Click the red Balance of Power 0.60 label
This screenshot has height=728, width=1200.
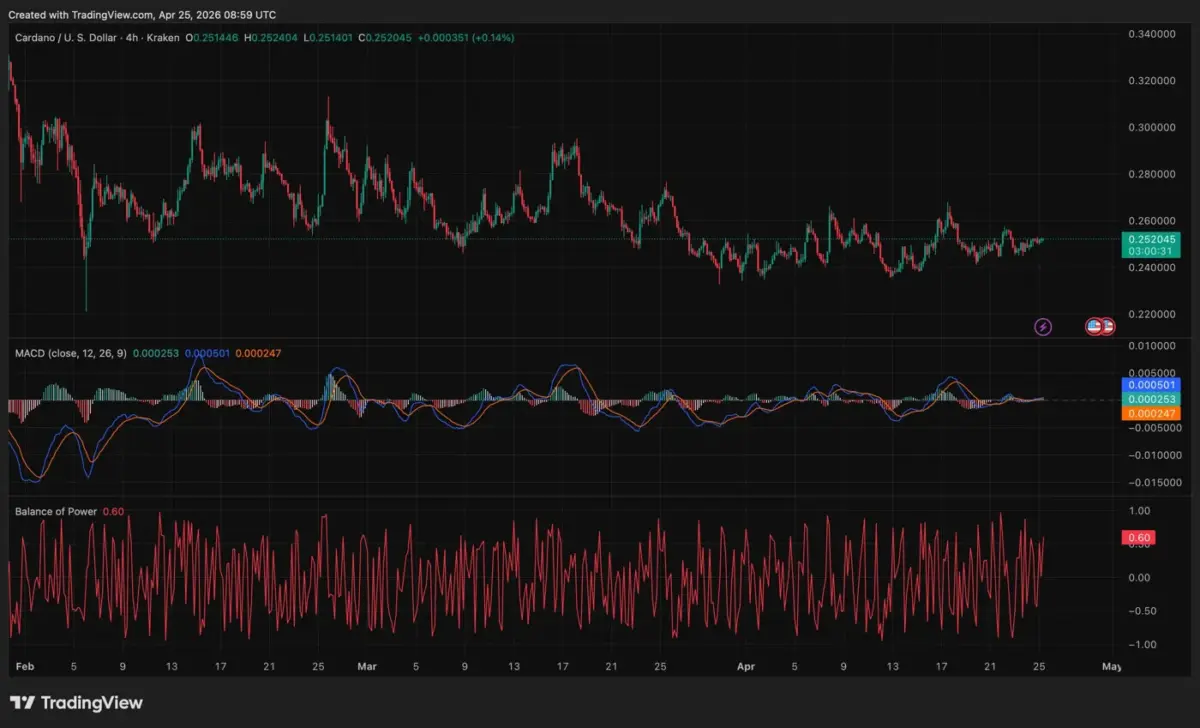coord(1140,538)
